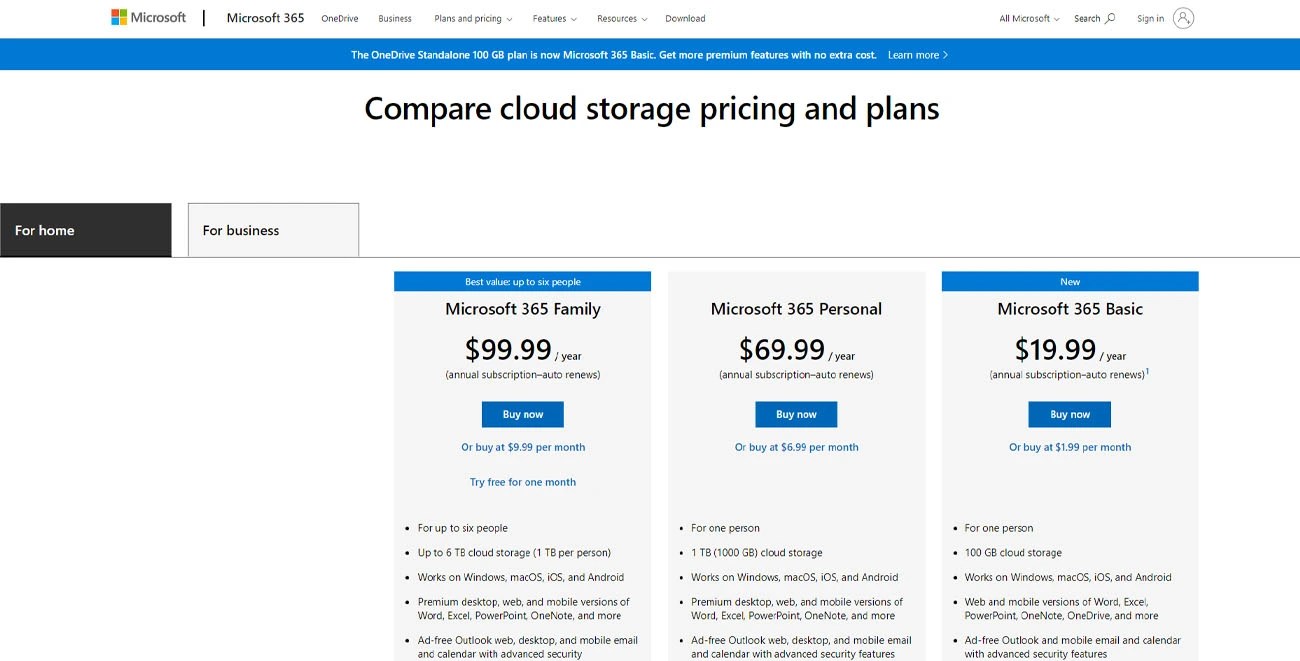Click Download in the navigation bar
The height and width of the screenshot is (661, 1300).
(685, 18)
